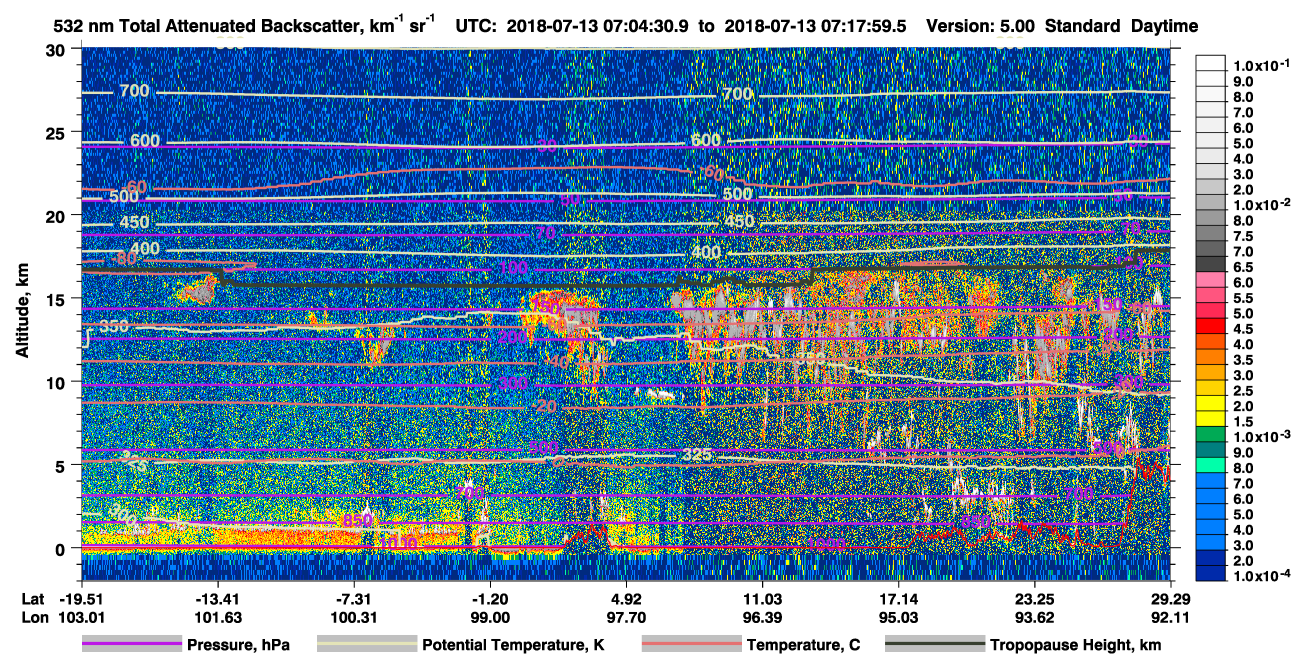Click the longitude value '95.03'

(898, 618)
